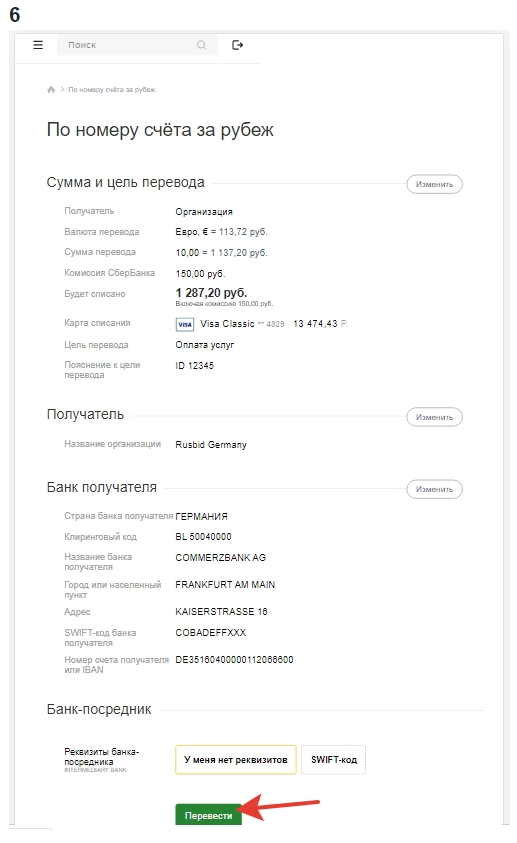The image size is (517, 843).
Task: Select the У меня нет реквизитов option
Action: 235,760
